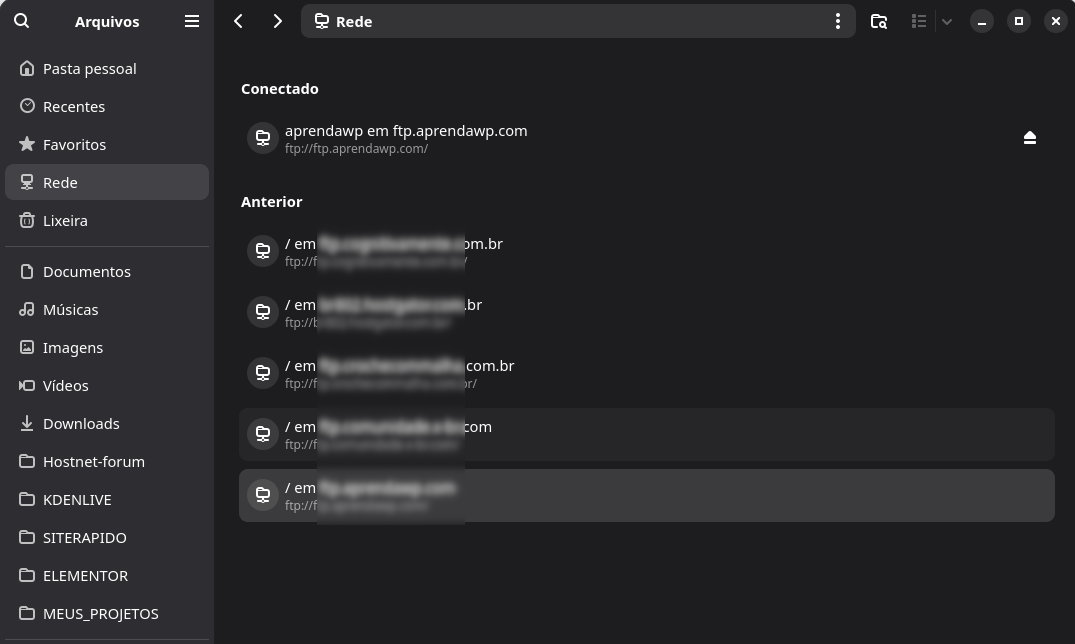Eject the aprendawp FTP connection
1075x644 pixels.
[x=1029, y=138]
